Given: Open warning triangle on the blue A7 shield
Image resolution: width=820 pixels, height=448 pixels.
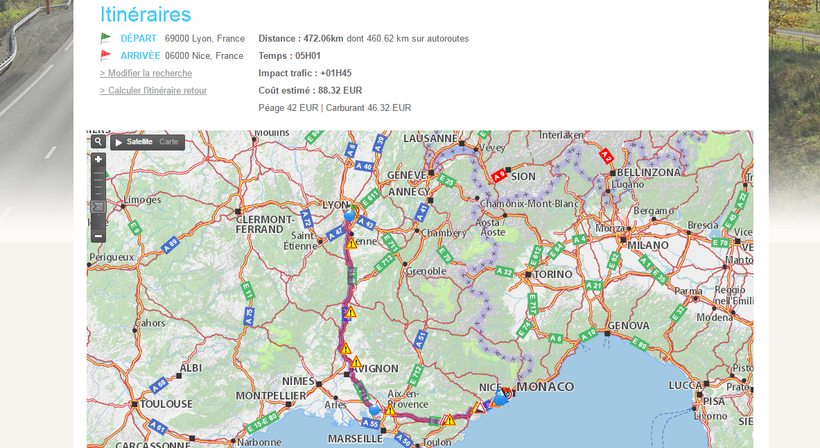Looking at the screenshot, I should pyautogui.click(x=351, y=313).
